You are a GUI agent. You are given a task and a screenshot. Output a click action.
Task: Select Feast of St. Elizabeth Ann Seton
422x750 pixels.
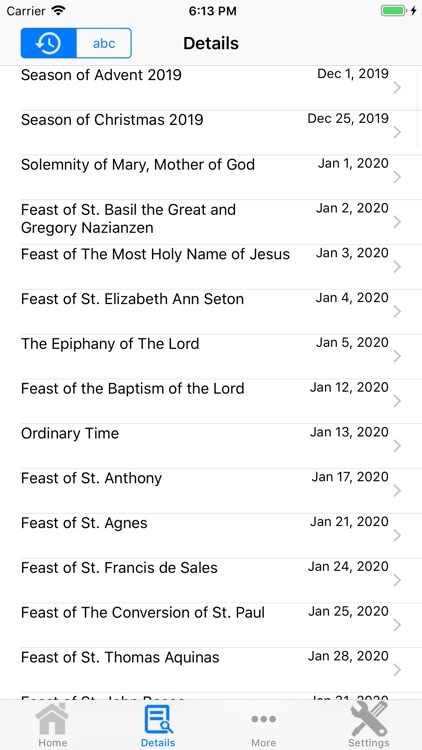(211, 311)
